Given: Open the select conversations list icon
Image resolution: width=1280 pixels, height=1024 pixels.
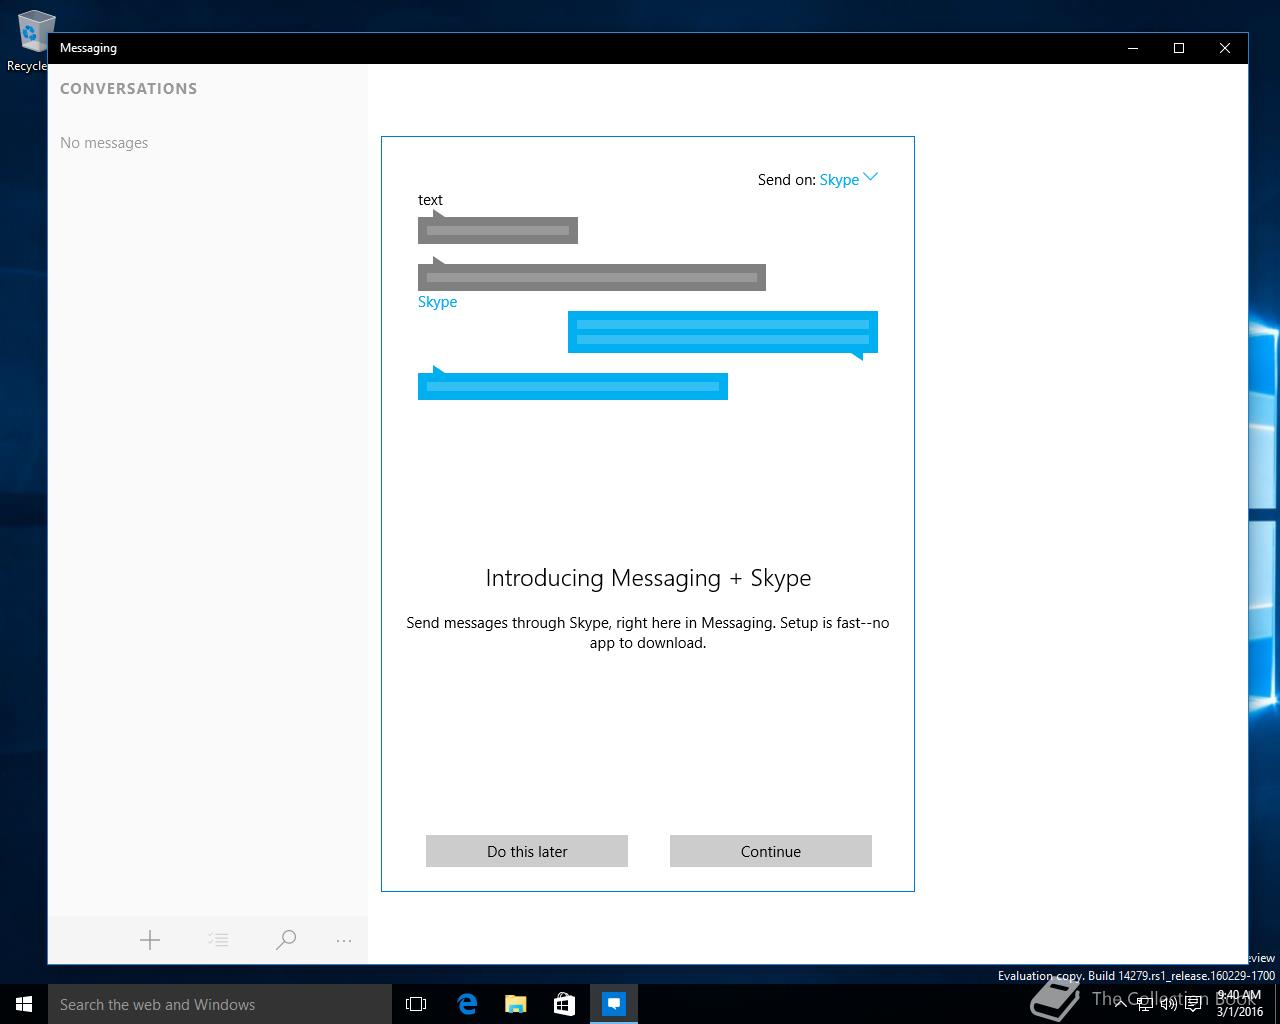Looking at the screenshot, I should click(x=218, y=940).
